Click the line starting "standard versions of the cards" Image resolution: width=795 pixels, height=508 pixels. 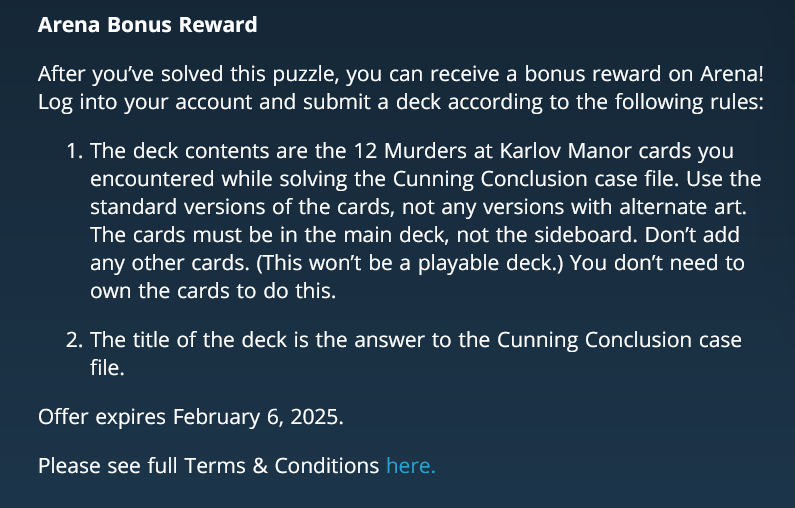coord(418,207)
